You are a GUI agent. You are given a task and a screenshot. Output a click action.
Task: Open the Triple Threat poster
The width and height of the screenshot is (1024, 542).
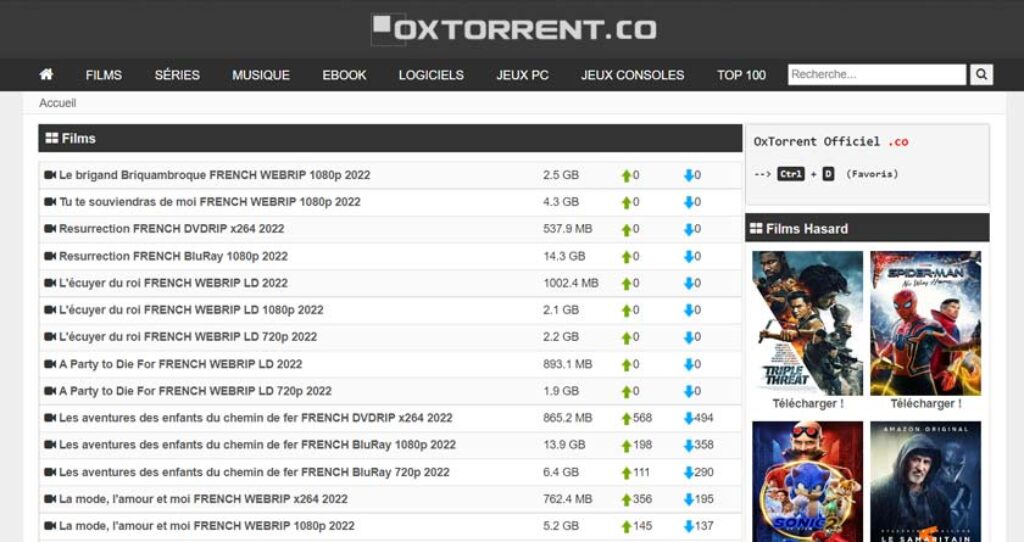(x=807, y=323)
